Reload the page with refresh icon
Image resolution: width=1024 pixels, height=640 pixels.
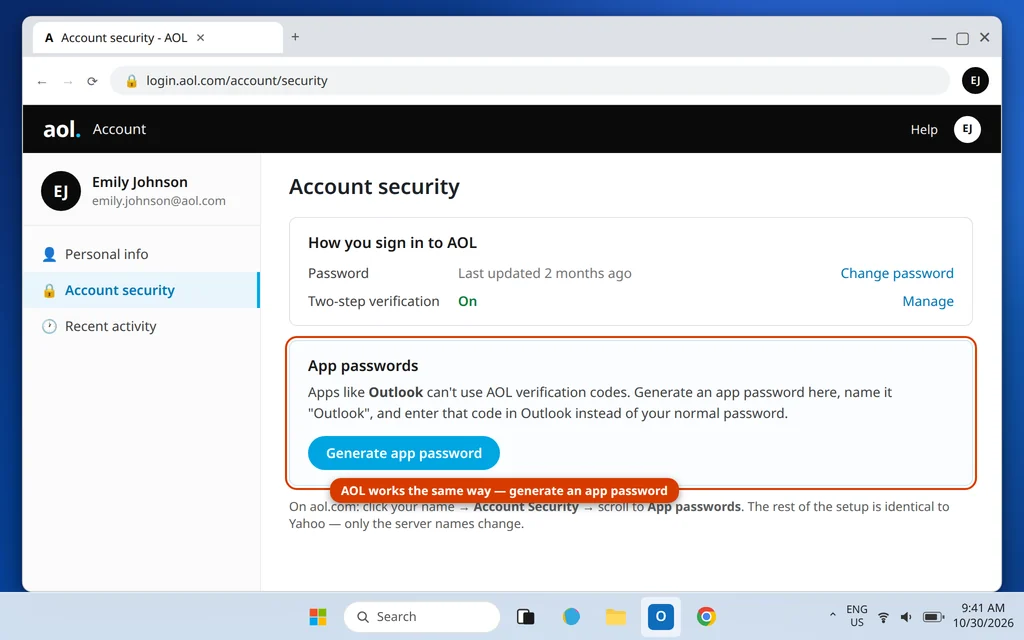[x=92, y=81]
